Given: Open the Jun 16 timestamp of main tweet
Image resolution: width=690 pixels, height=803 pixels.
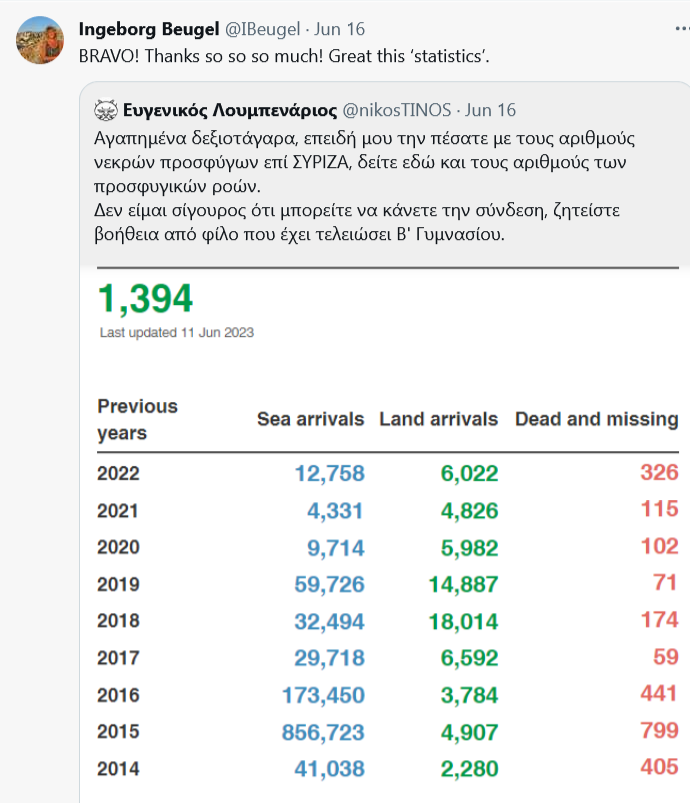Looking at the screenshot, I should [339, 29].
